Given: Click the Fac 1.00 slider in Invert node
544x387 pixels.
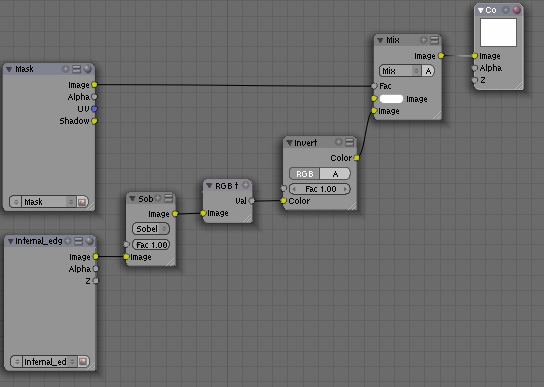Looking at the screenshot, I should pos(320,189).
